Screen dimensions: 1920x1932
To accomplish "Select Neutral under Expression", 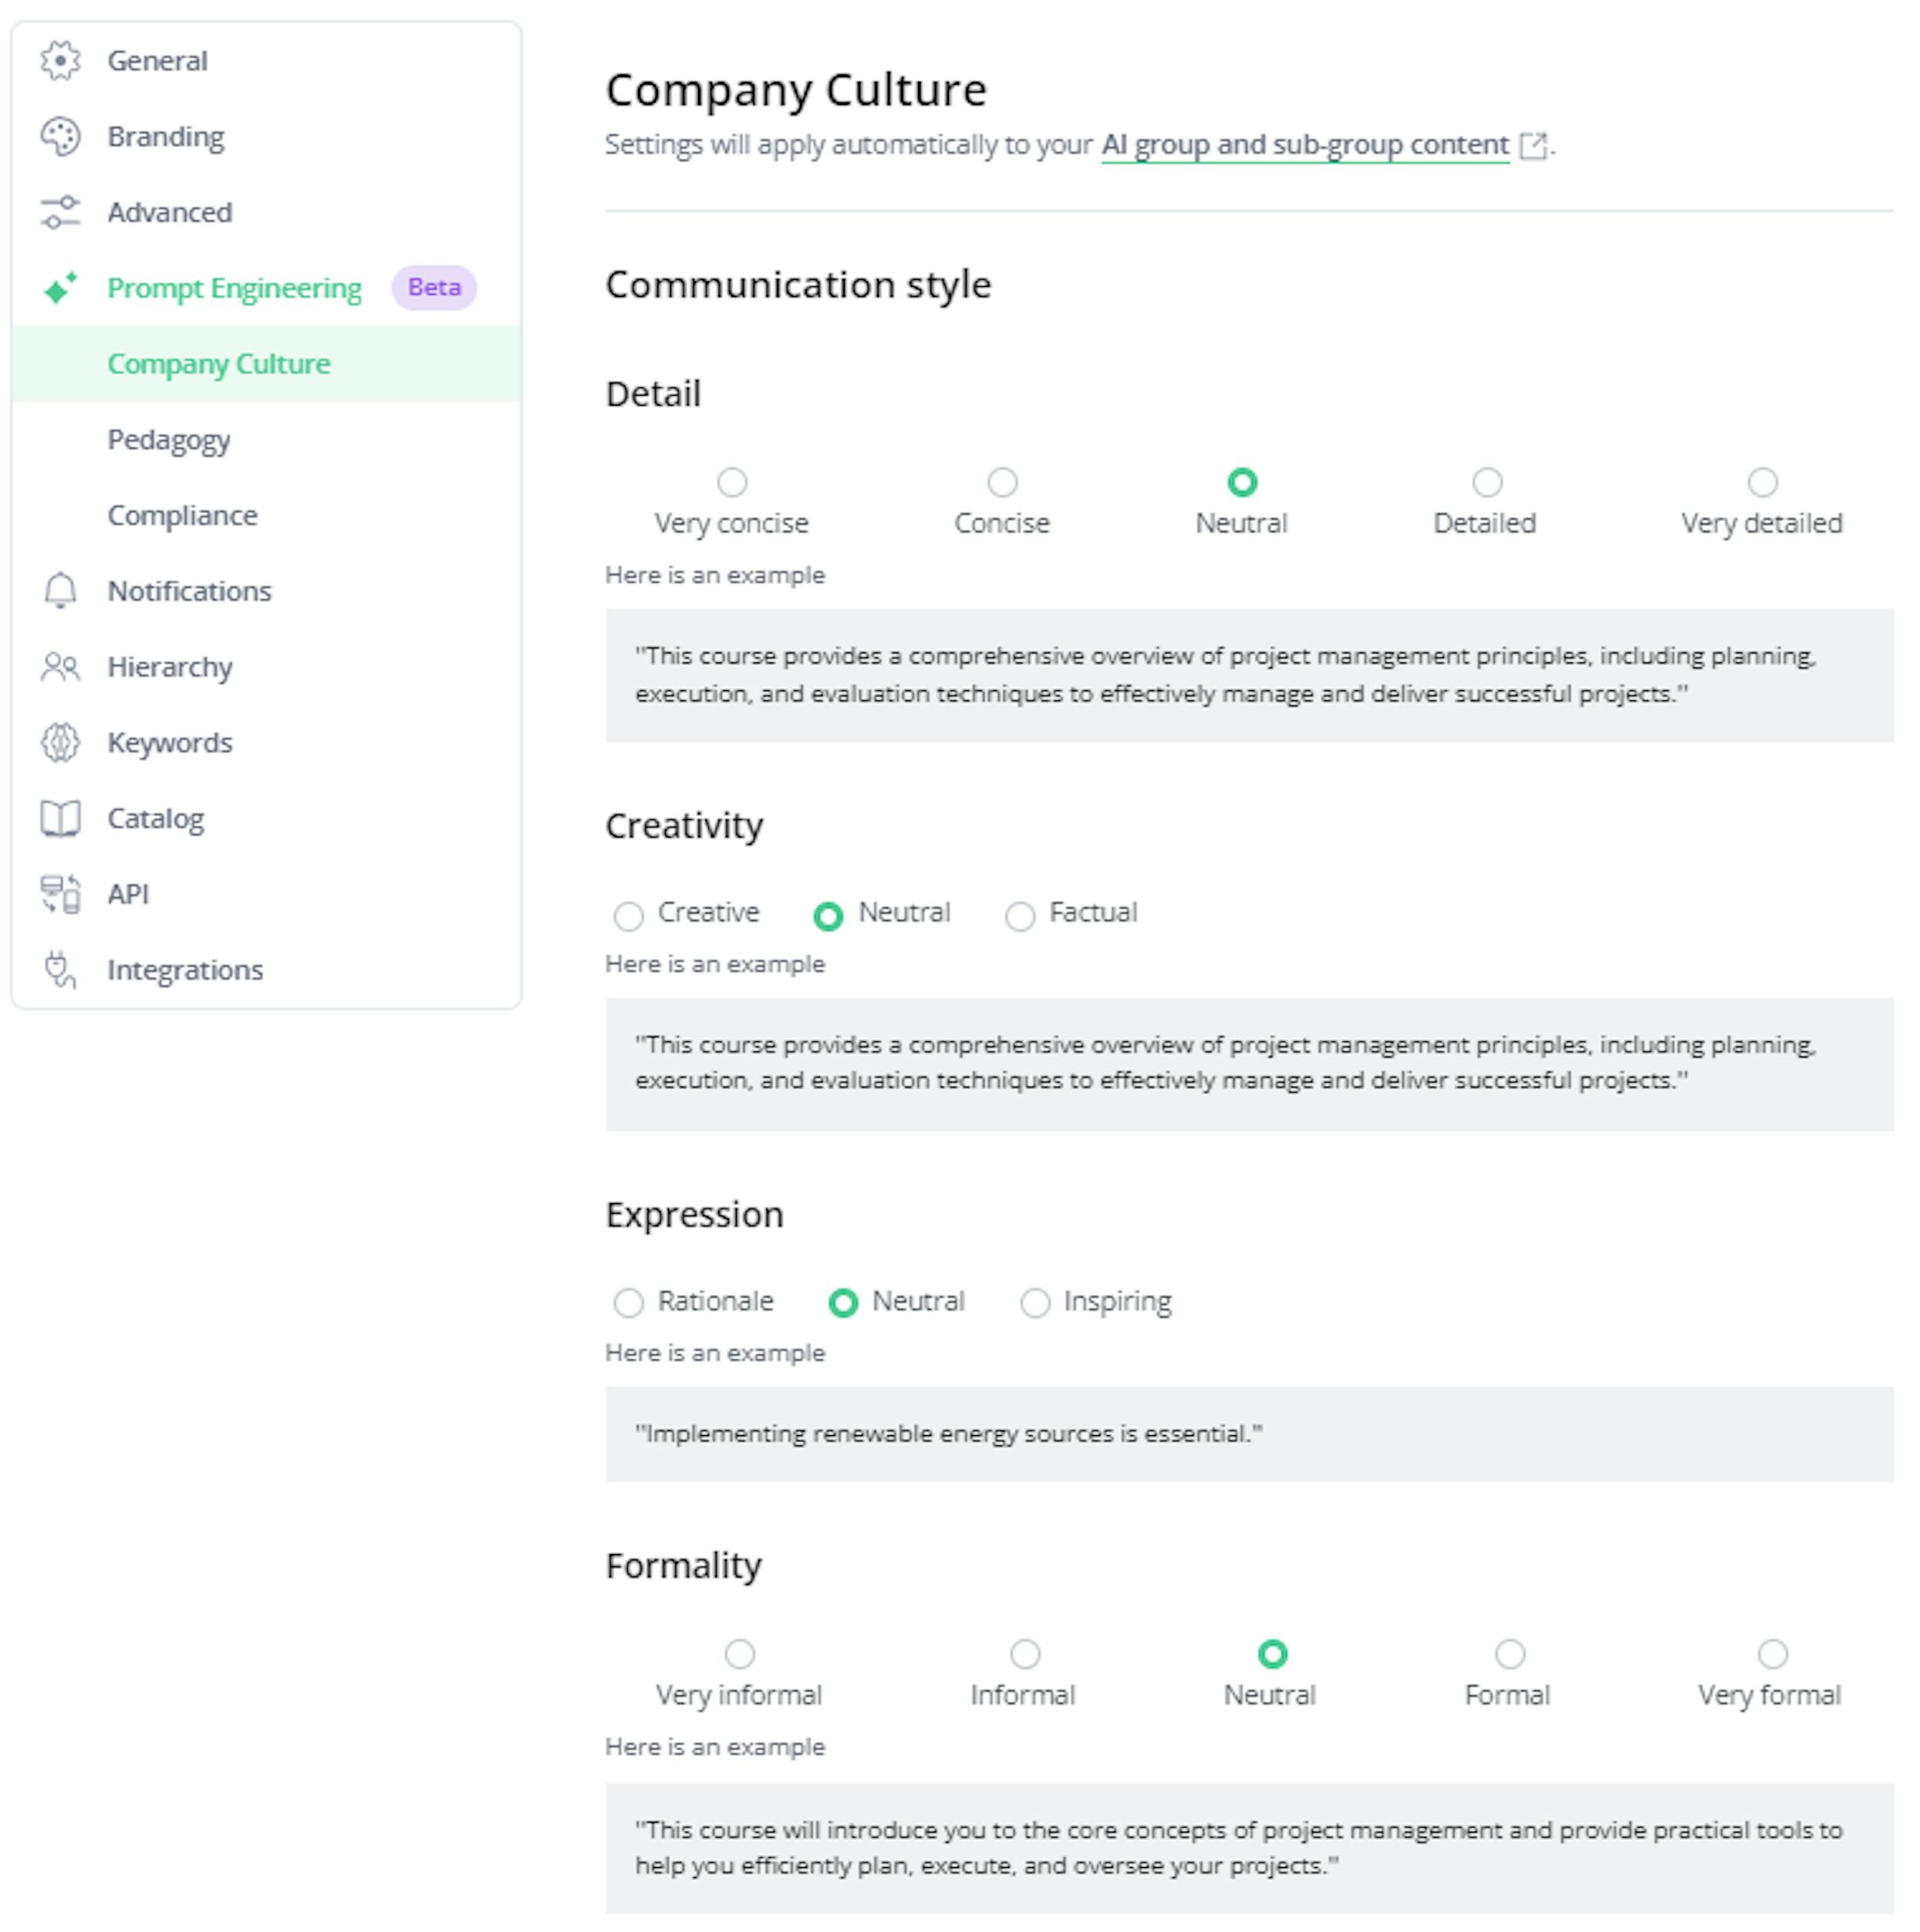I will (843, 1303).
